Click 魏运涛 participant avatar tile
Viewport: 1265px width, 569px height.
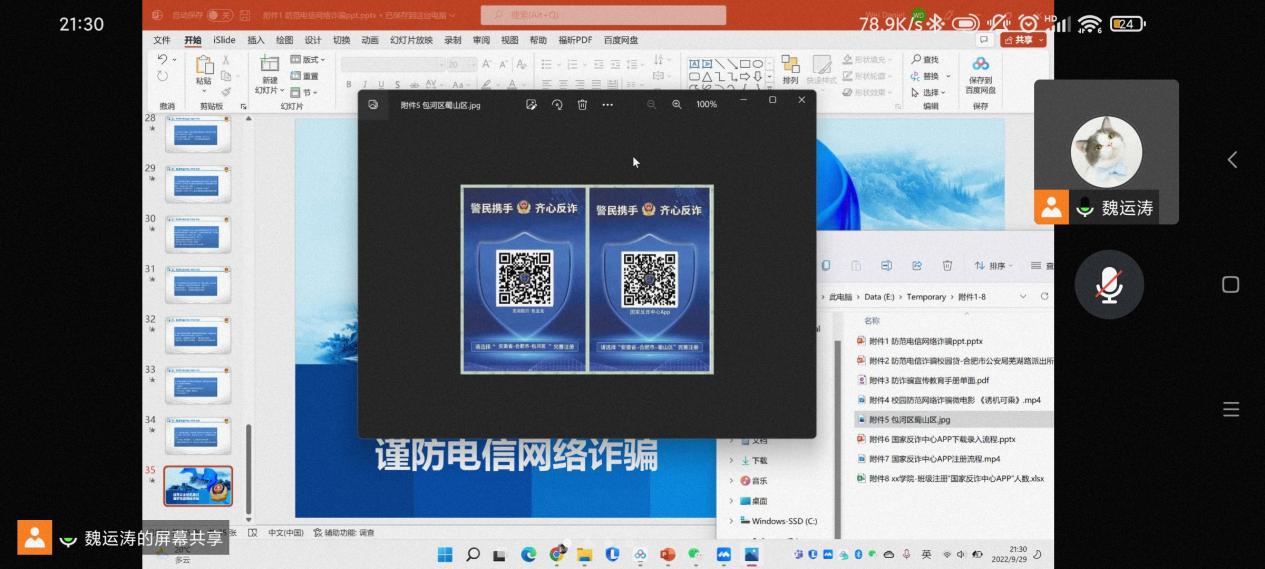coord(1106,152)
